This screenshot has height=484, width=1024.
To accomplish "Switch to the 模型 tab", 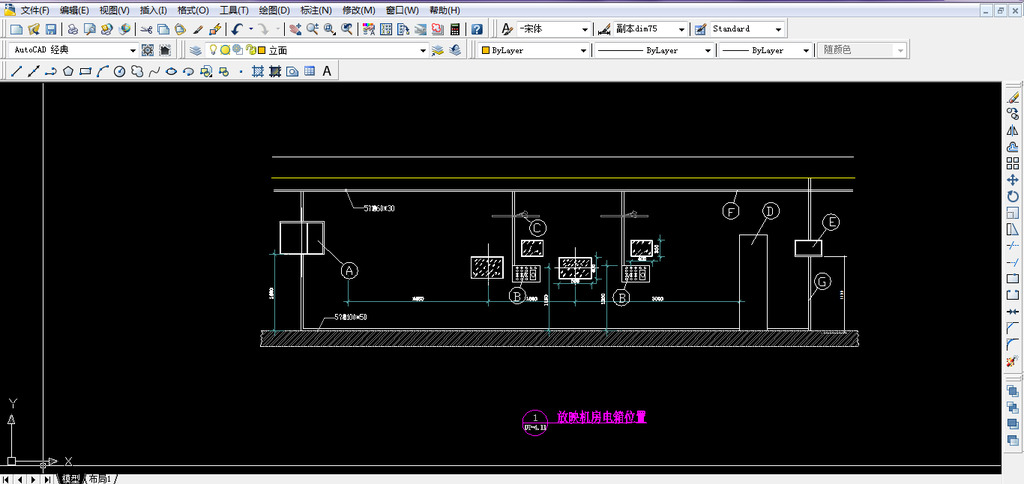I will (x=71, y=479).
